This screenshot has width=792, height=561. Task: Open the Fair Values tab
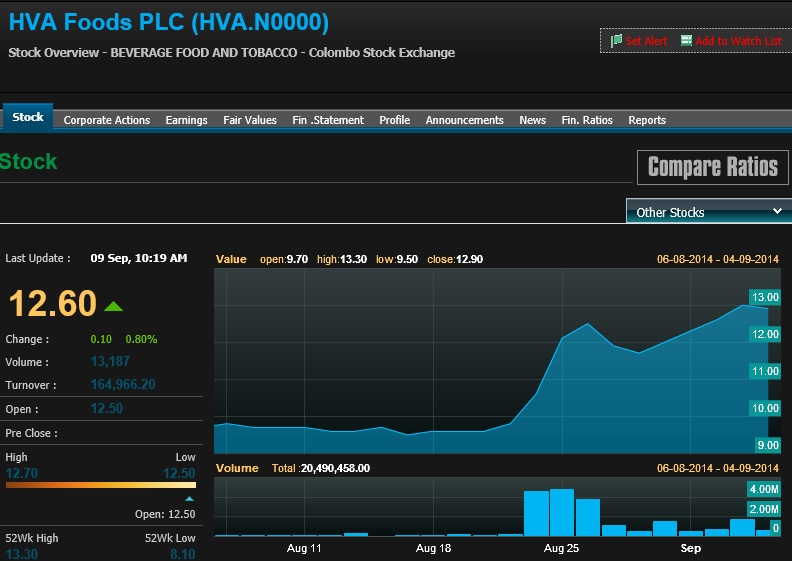point(250,120)
